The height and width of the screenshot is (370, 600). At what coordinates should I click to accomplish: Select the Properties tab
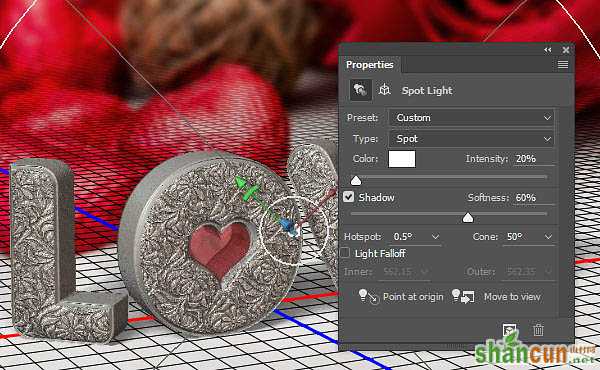point(370,65)
